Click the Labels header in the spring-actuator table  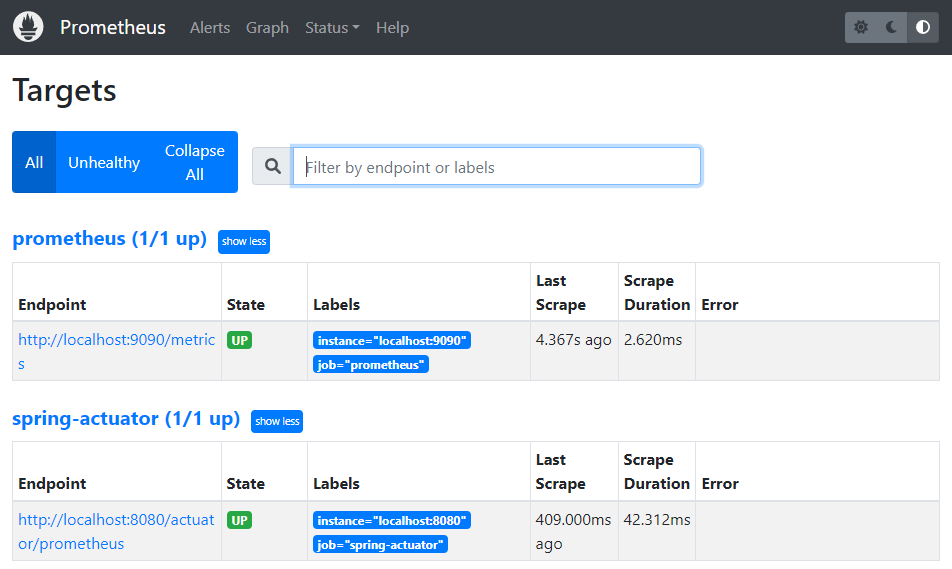click(x=336, y=484)
